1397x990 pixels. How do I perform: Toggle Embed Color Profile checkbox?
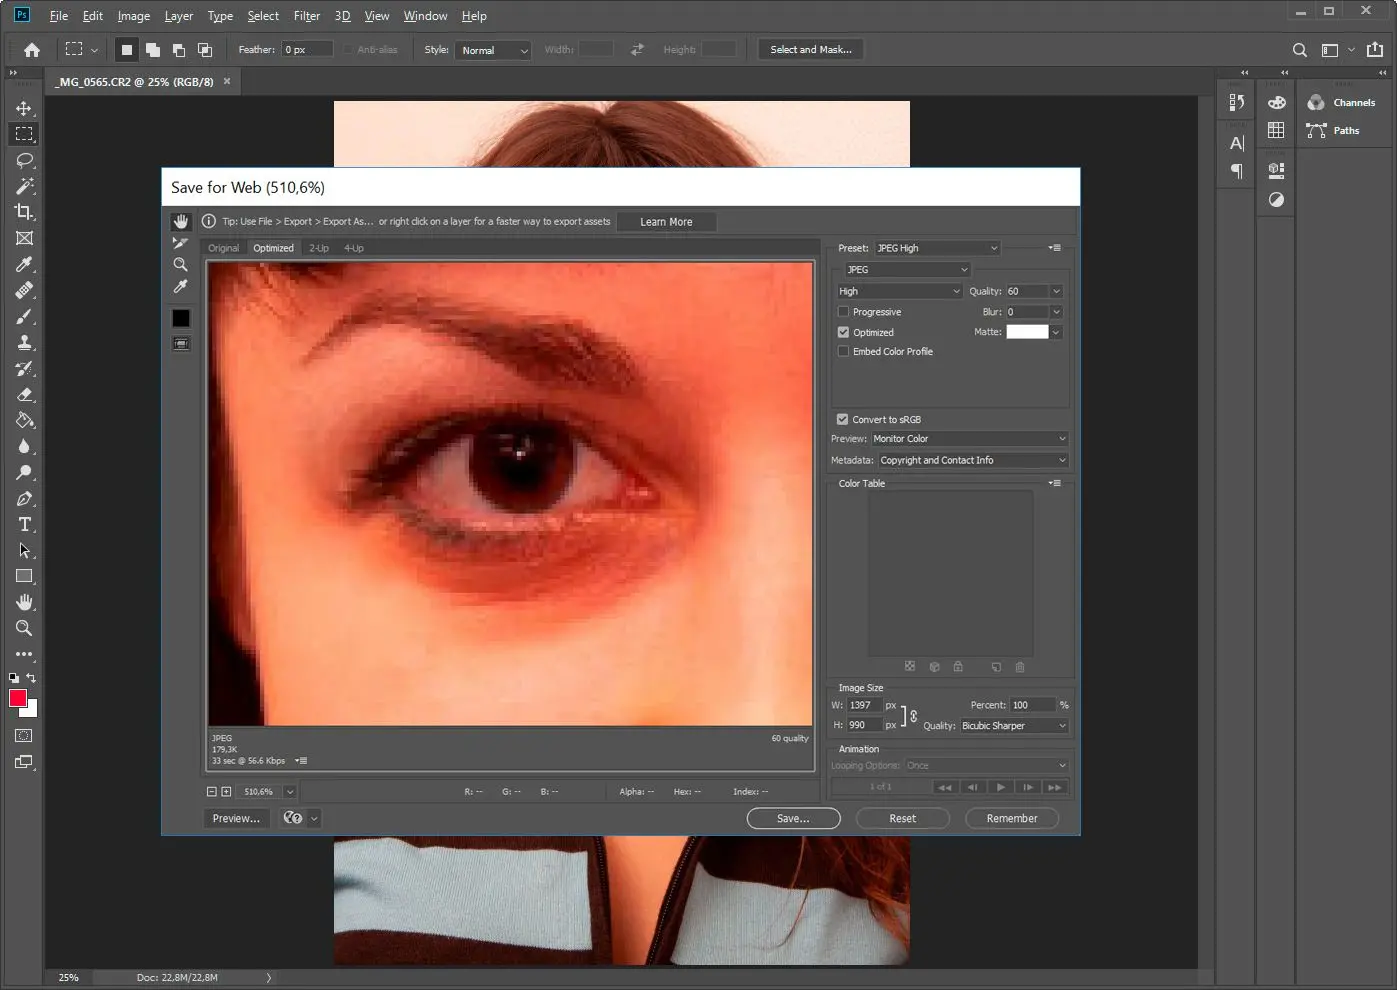click(x=843, y=352)
